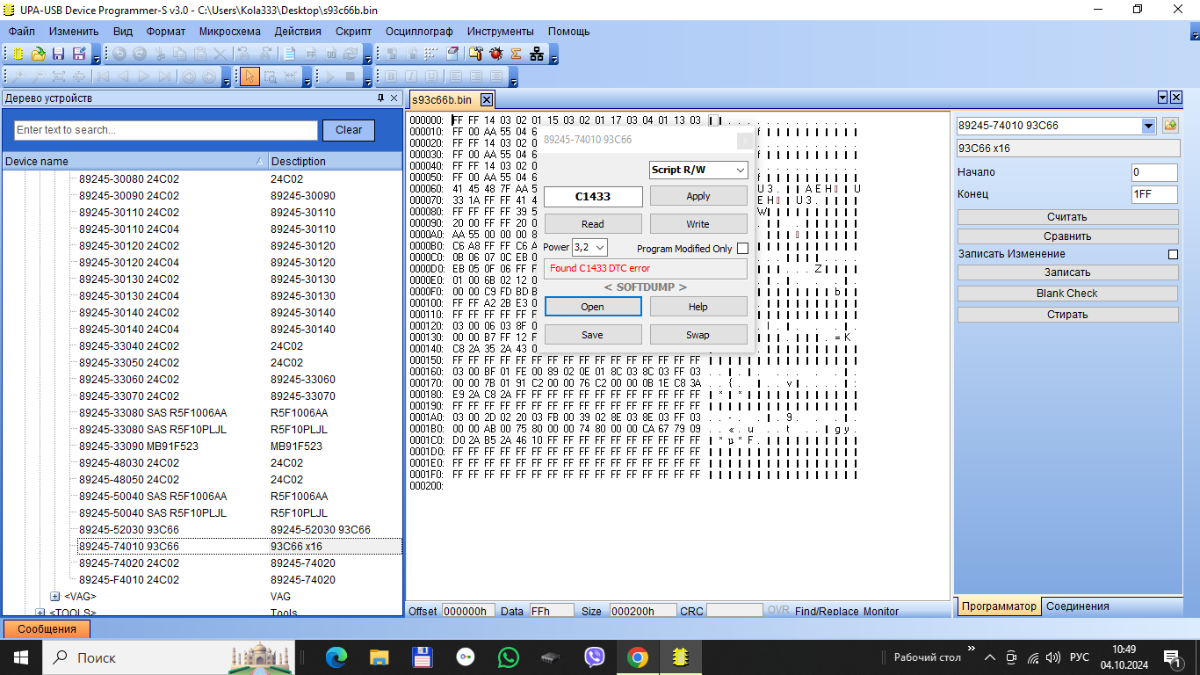This screenshot has height=675, width=1200.
Task: Expand the VAG tree node
Action: 56,596
